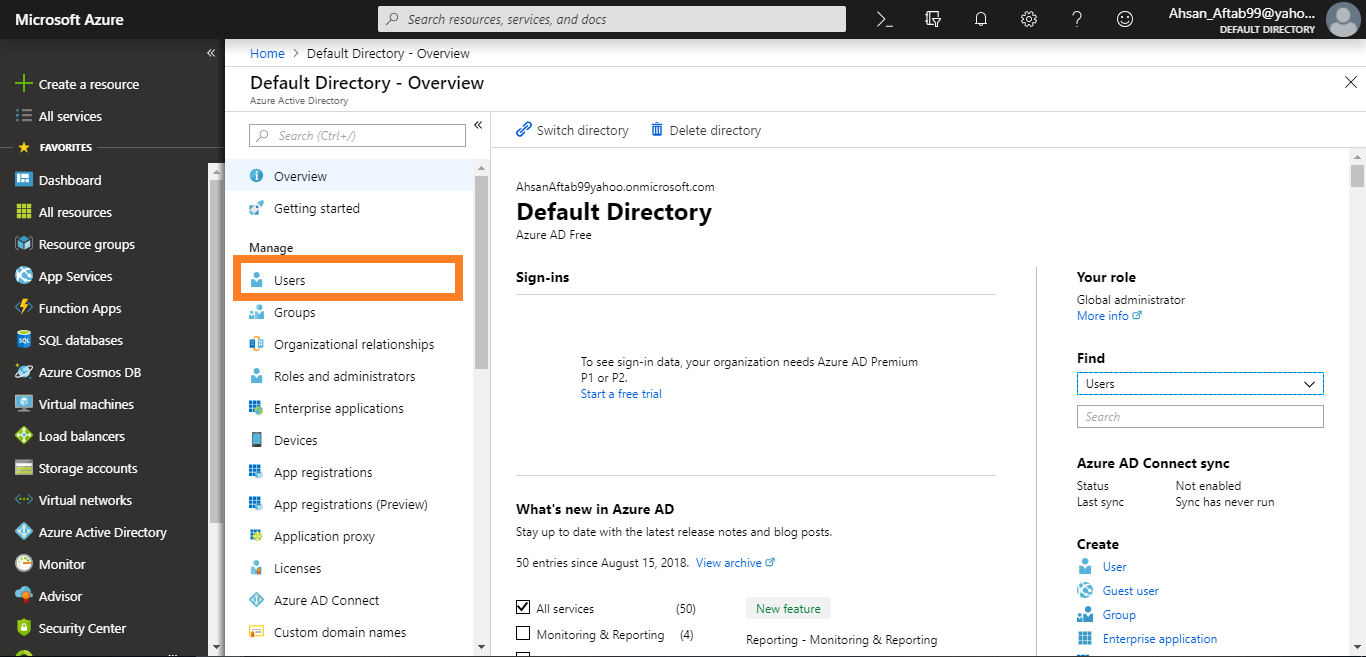Collapse the directory blade menu with the chevron

tap(478, 124)
